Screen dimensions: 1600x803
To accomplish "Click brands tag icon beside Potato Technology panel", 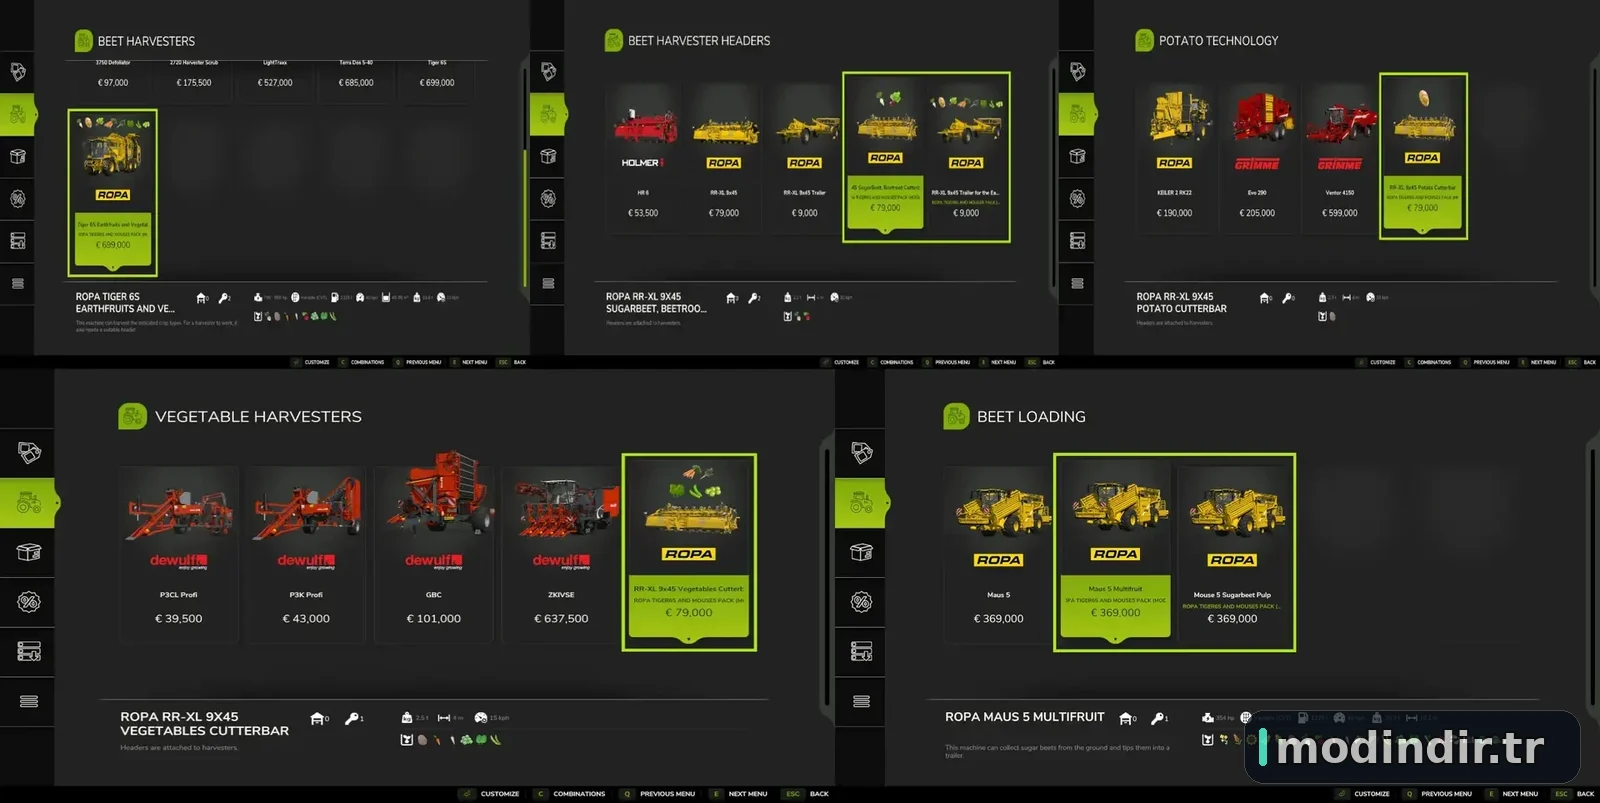I will (x=1077, y=72).
